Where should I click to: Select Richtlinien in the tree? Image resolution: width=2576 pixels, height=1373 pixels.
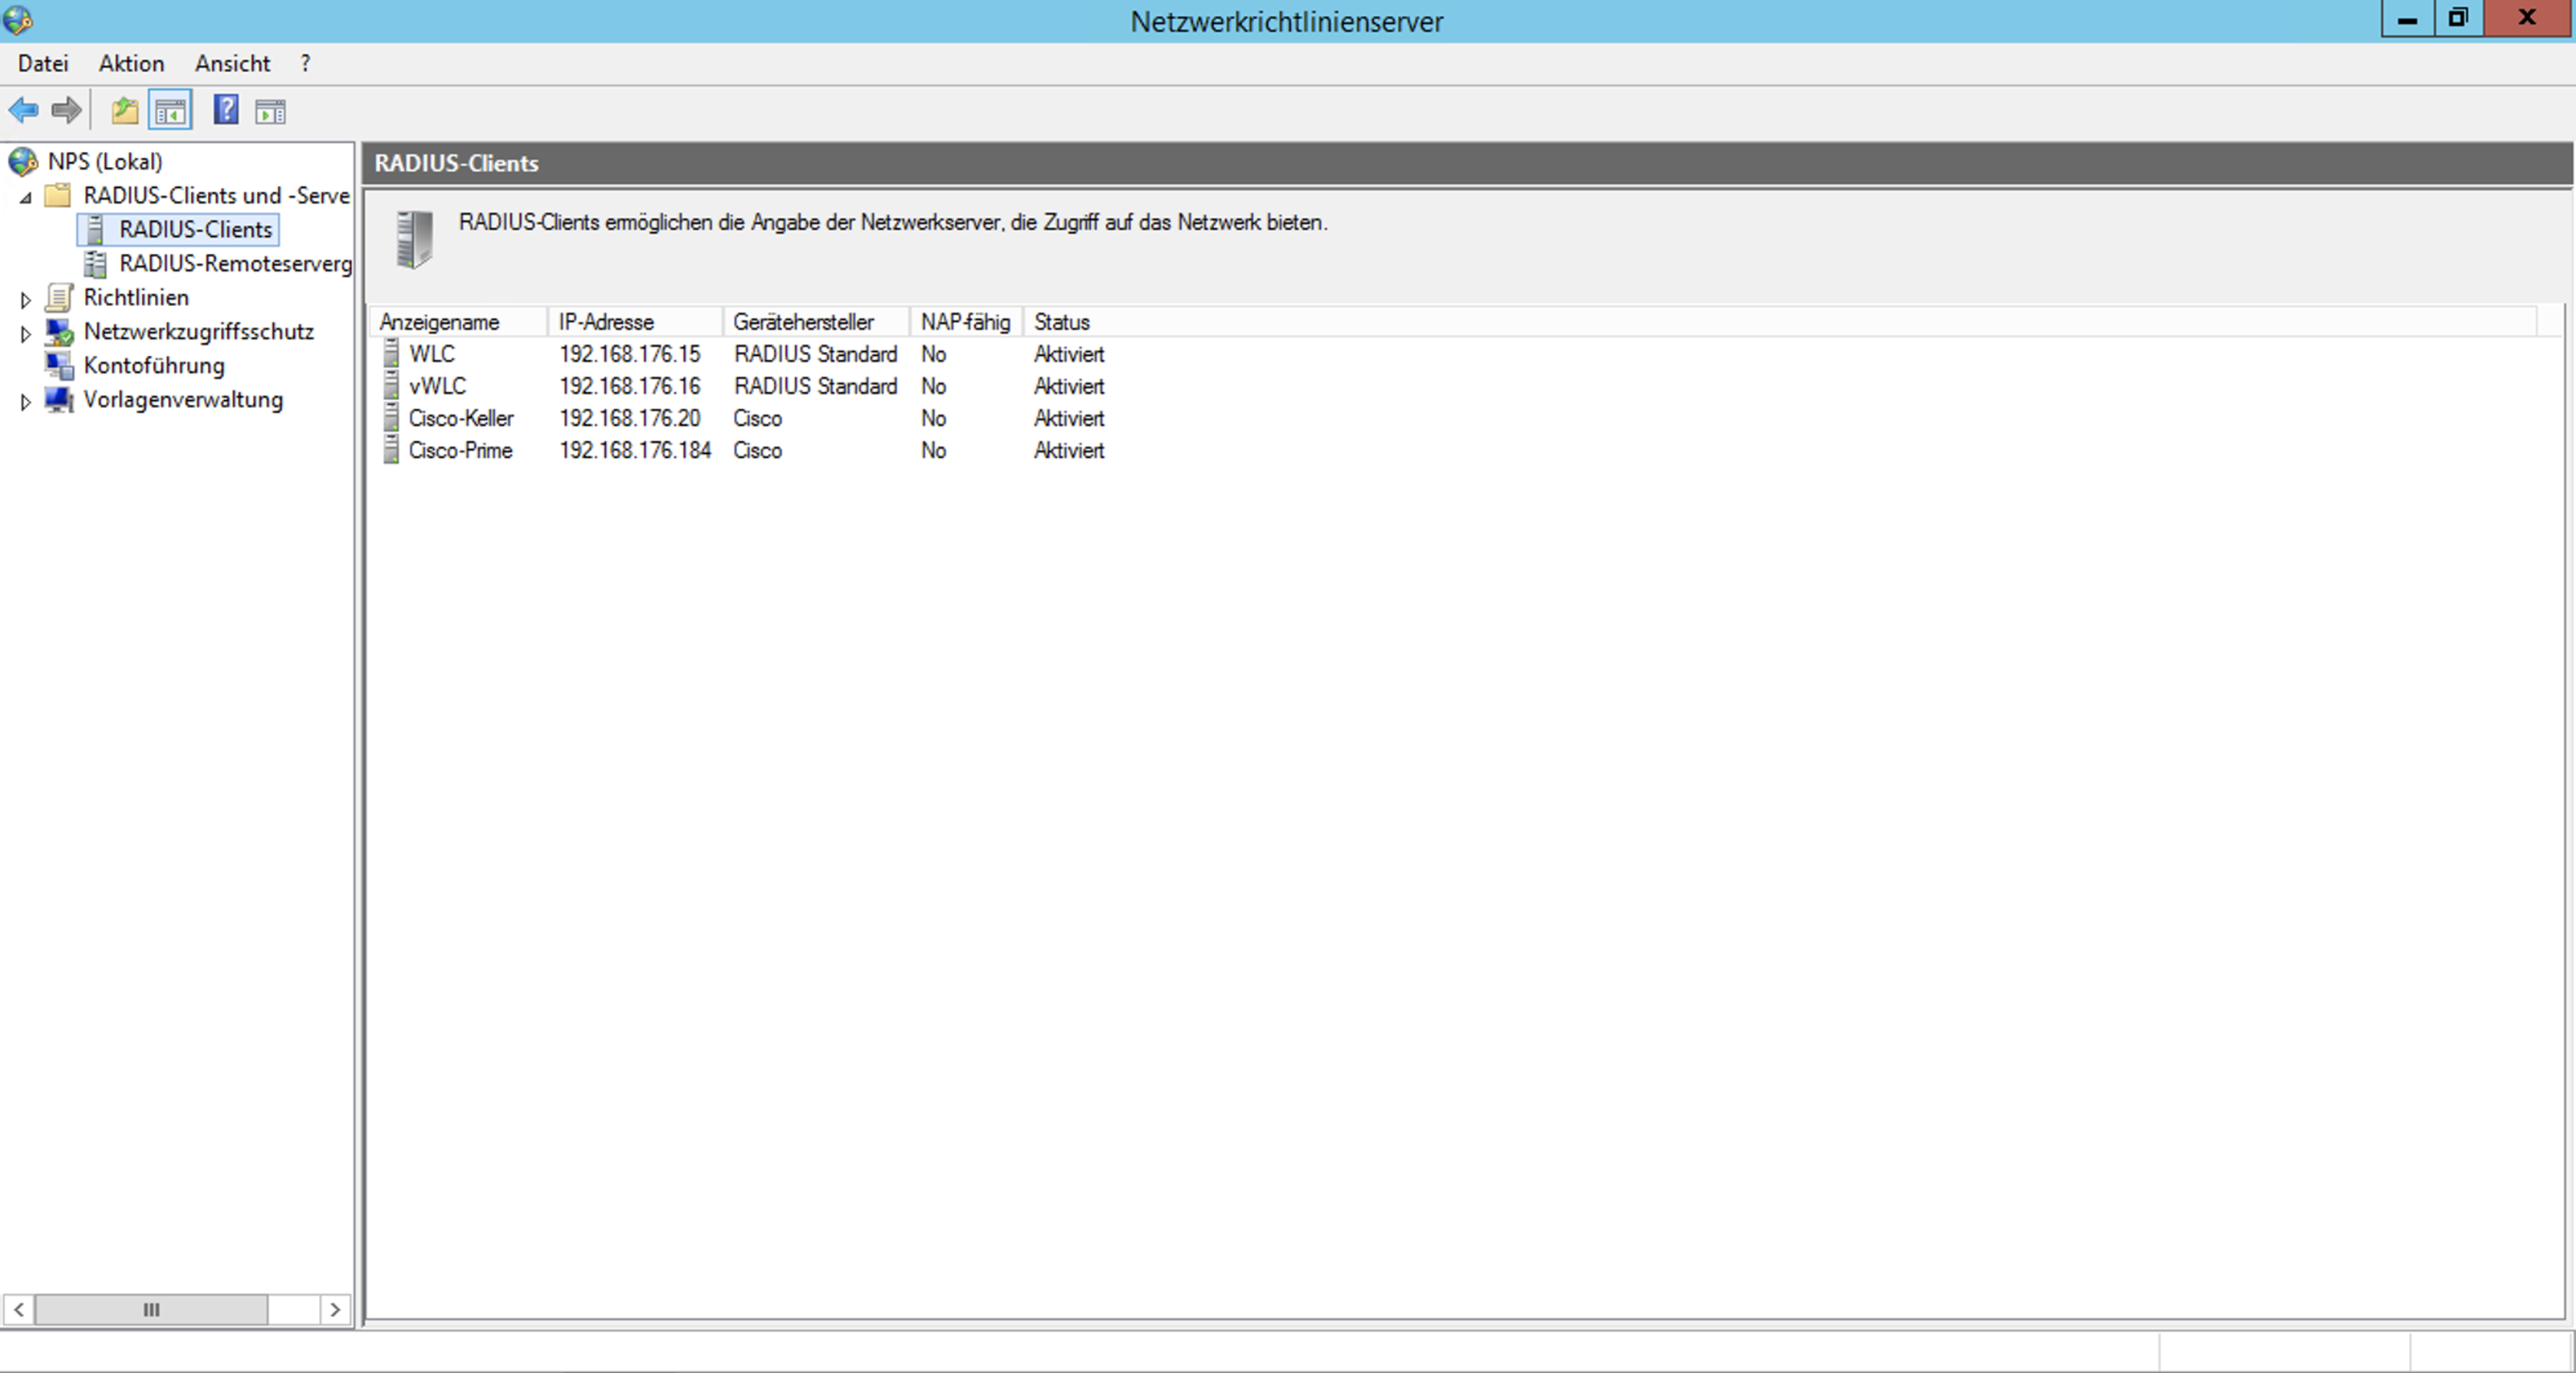pyautogui.click(x=136, y=297)
